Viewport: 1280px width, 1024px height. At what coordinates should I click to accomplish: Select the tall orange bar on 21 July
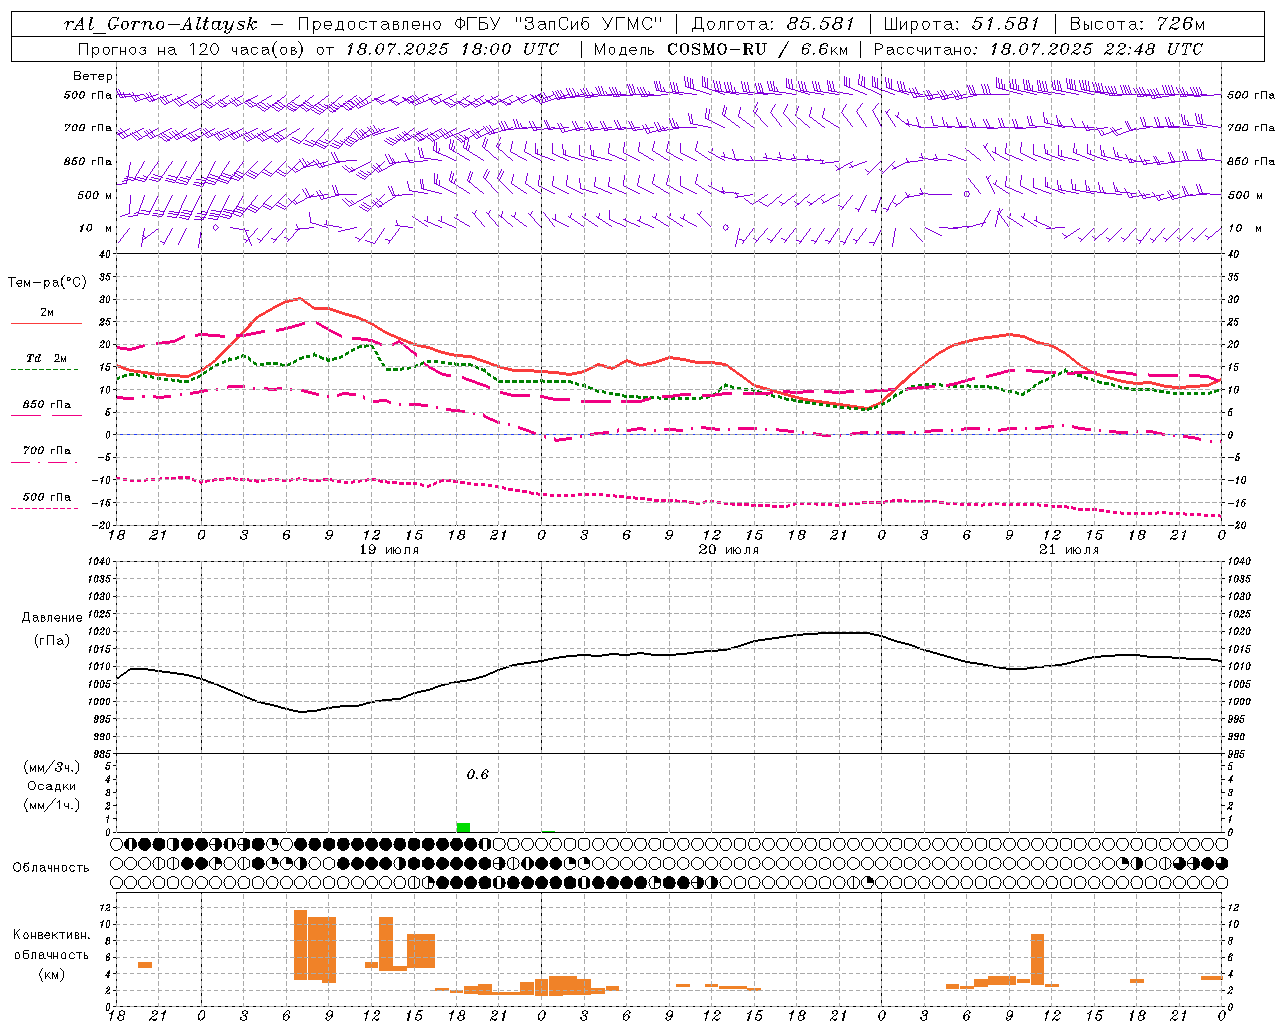click(1037, 958)
